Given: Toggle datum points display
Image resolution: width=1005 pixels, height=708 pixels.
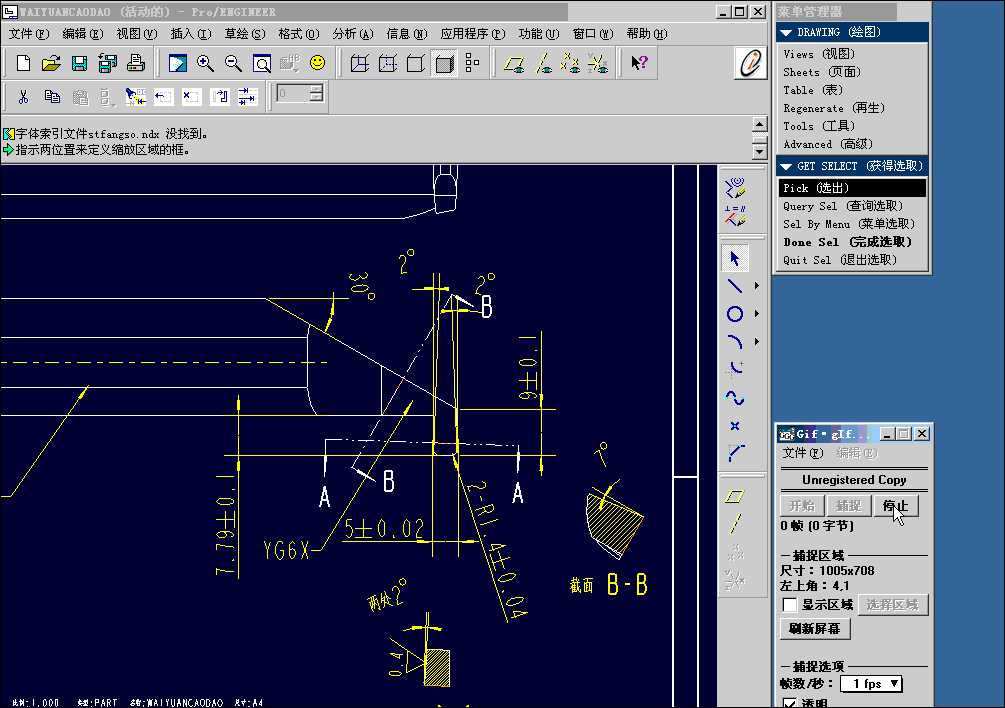Looking at the screenshot, I should [570, 63].
